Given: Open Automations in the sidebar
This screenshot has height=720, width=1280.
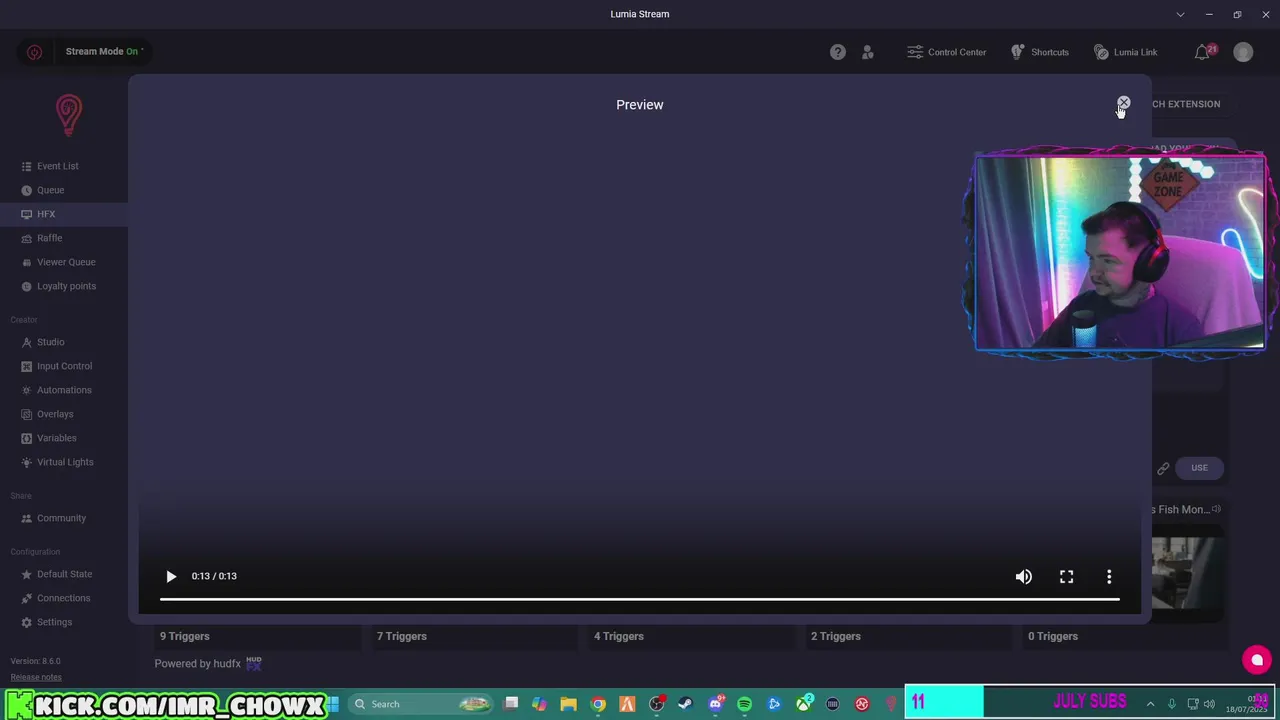Looking at the screenshot, I should click(64, 390).
